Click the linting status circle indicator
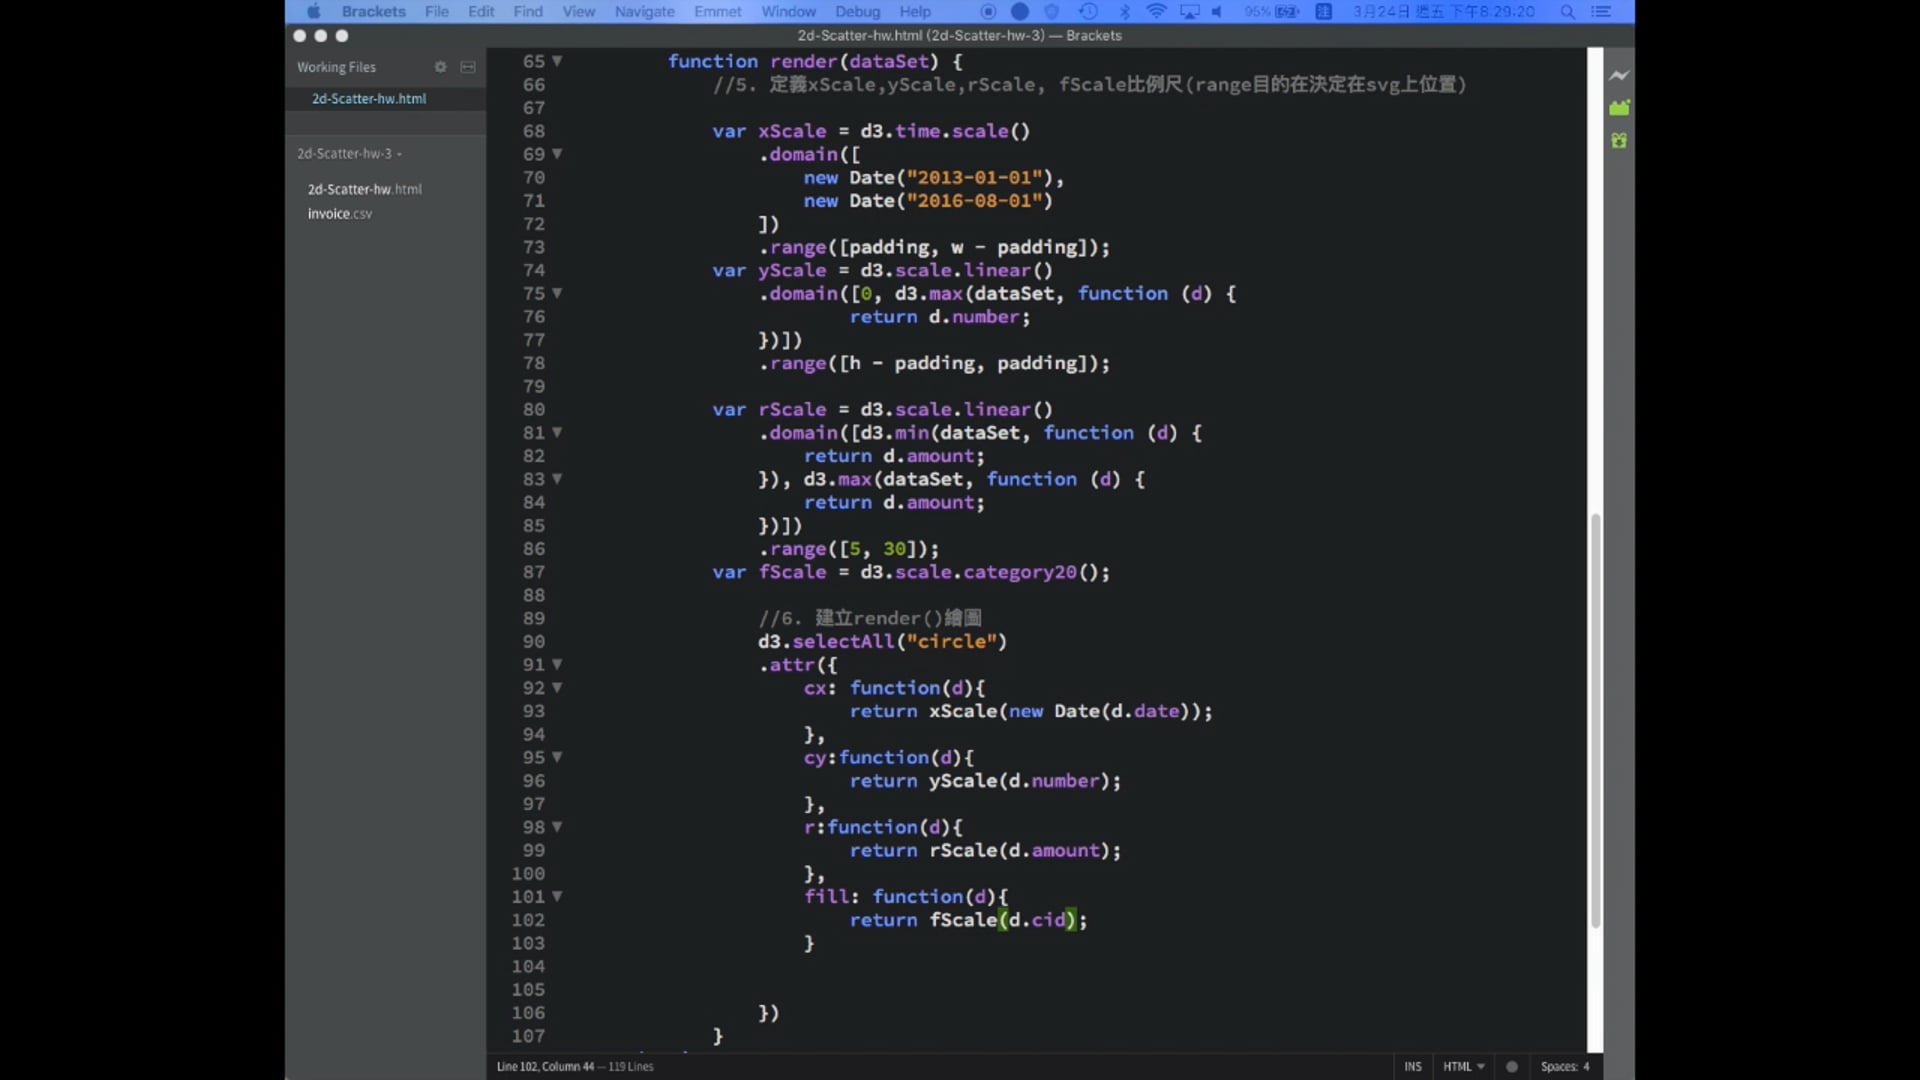Viewport: 1920px width, 1080px height. (1512, 1066)
